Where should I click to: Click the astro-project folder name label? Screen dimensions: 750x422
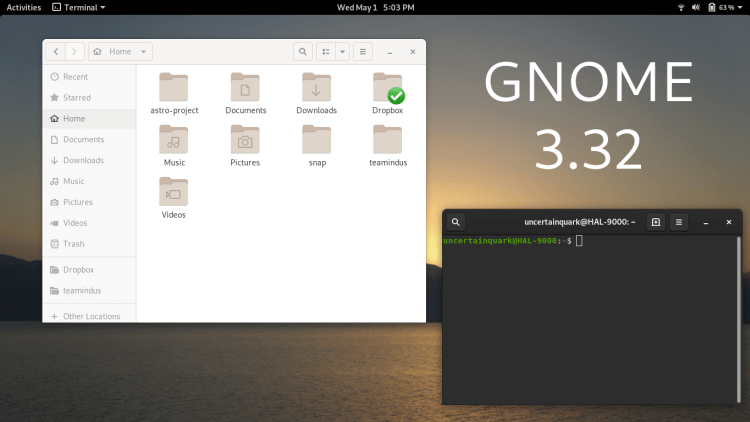point(174,111)
